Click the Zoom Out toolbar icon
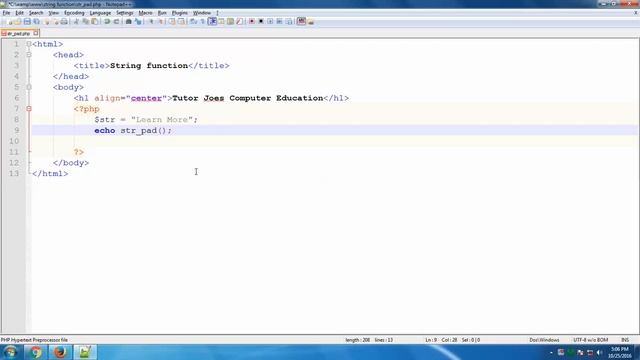The image size is (640, 360). (x=160, y=21)
